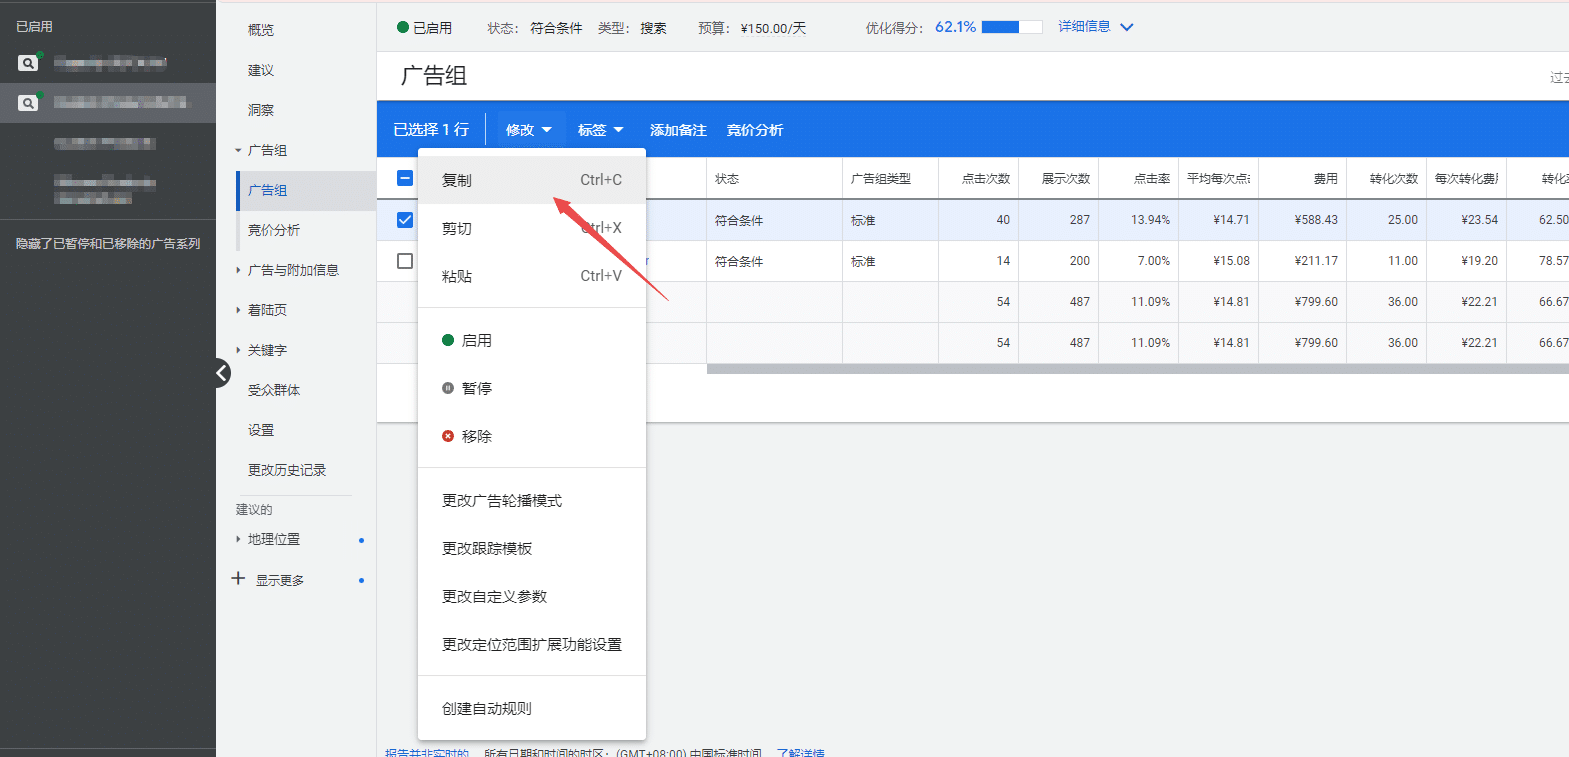The width and height of the screenshot is (1569, 757).
Task: Open 竞价分析 under the 广告组 tree
Action: point(274,230)
